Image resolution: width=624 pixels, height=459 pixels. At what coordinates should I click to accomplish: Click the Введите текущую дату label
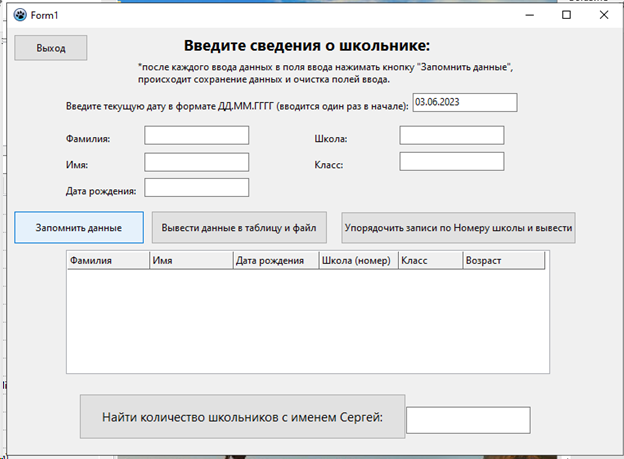pyautogui.click(x=237, y=106)
